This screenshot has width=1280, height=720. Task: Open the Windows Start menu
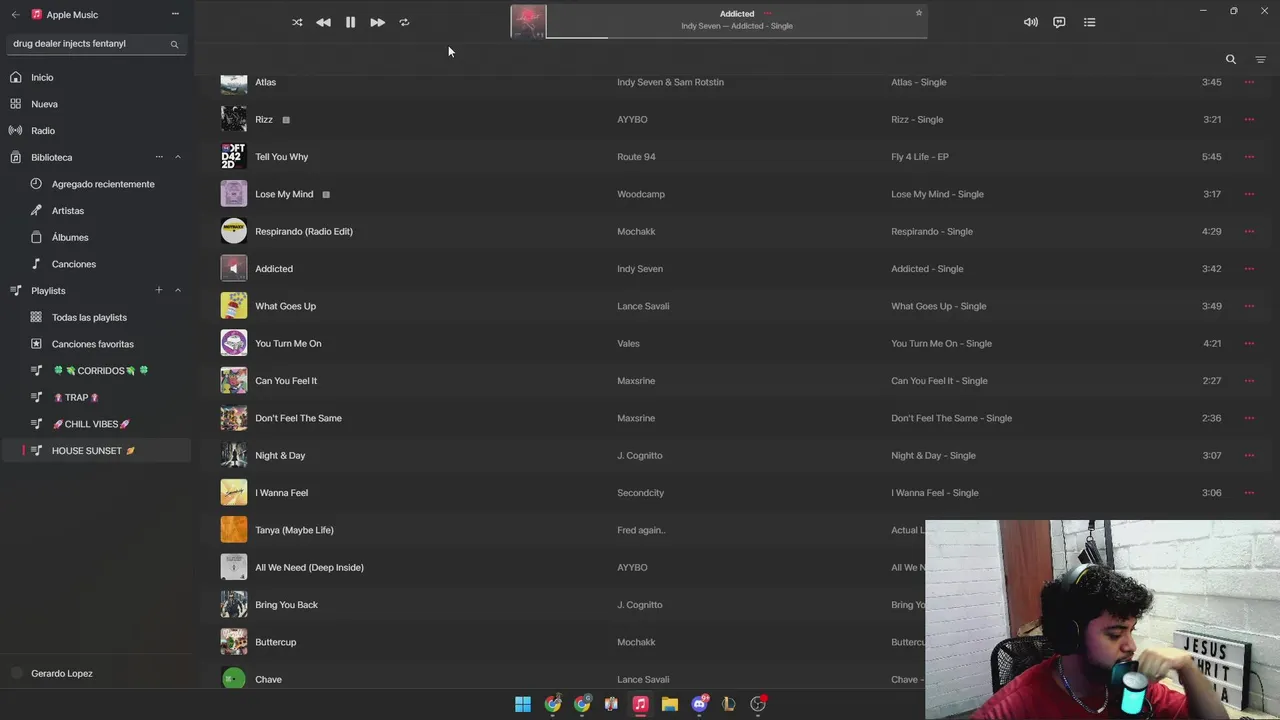[x=523, y=704]
